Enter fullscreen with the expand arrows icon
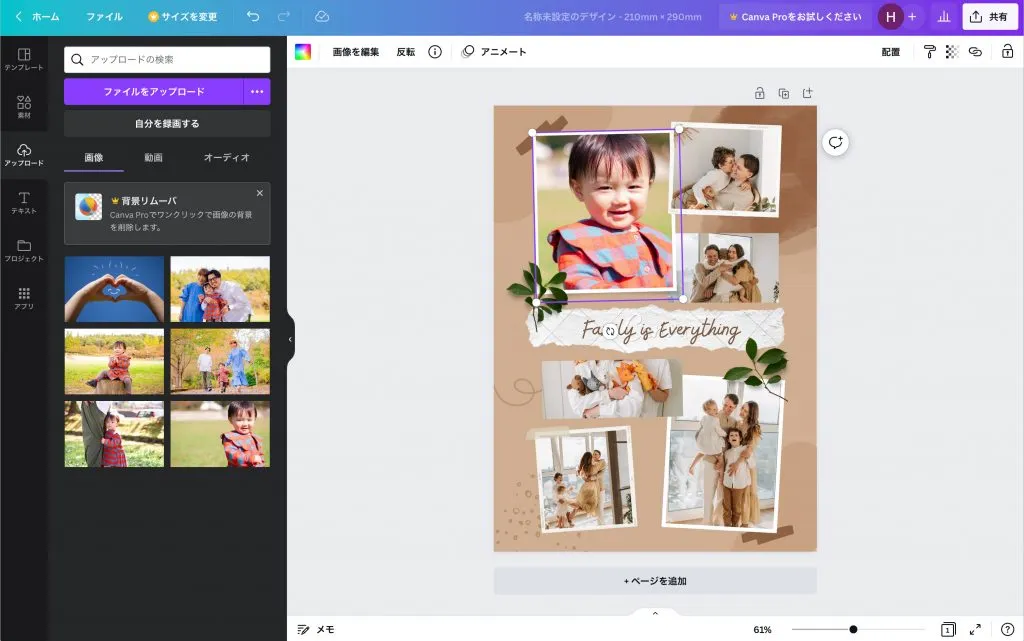 click(975, 629)
